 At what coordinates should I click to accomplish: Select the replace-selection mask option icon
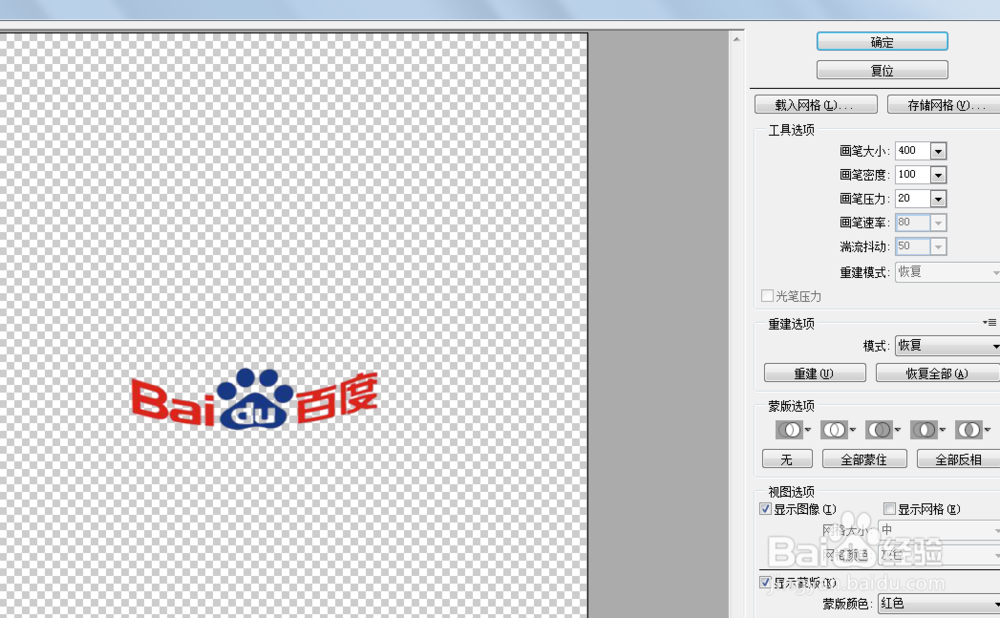coord(789,429)
